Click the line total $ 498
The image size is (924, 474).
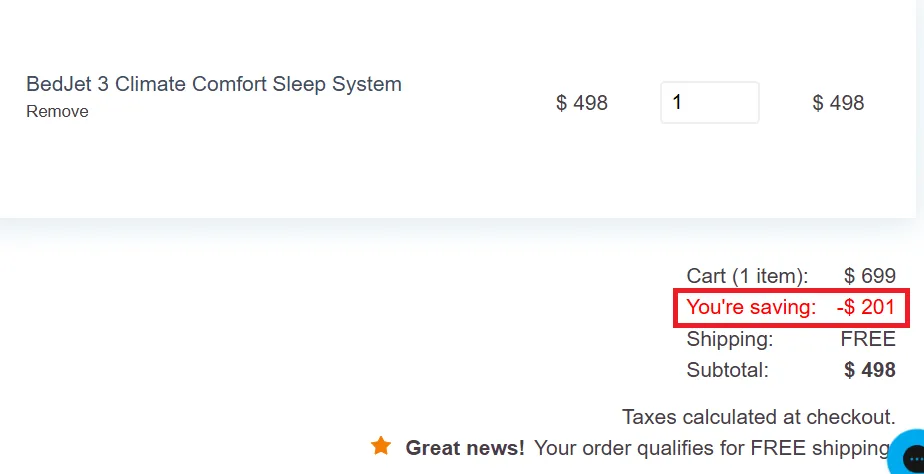point(838,103)
